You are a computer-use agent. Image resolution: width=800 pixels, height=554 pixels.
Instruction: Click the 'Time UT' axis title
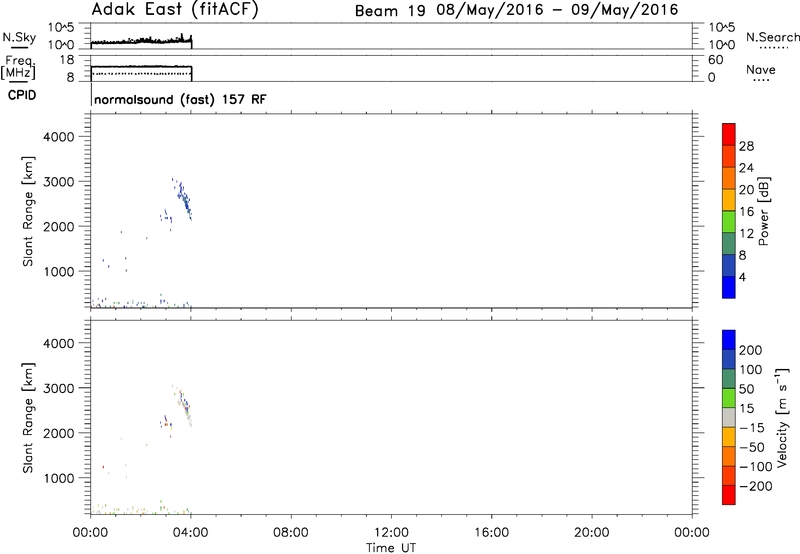pyautogui.click(x=391, y=548)
